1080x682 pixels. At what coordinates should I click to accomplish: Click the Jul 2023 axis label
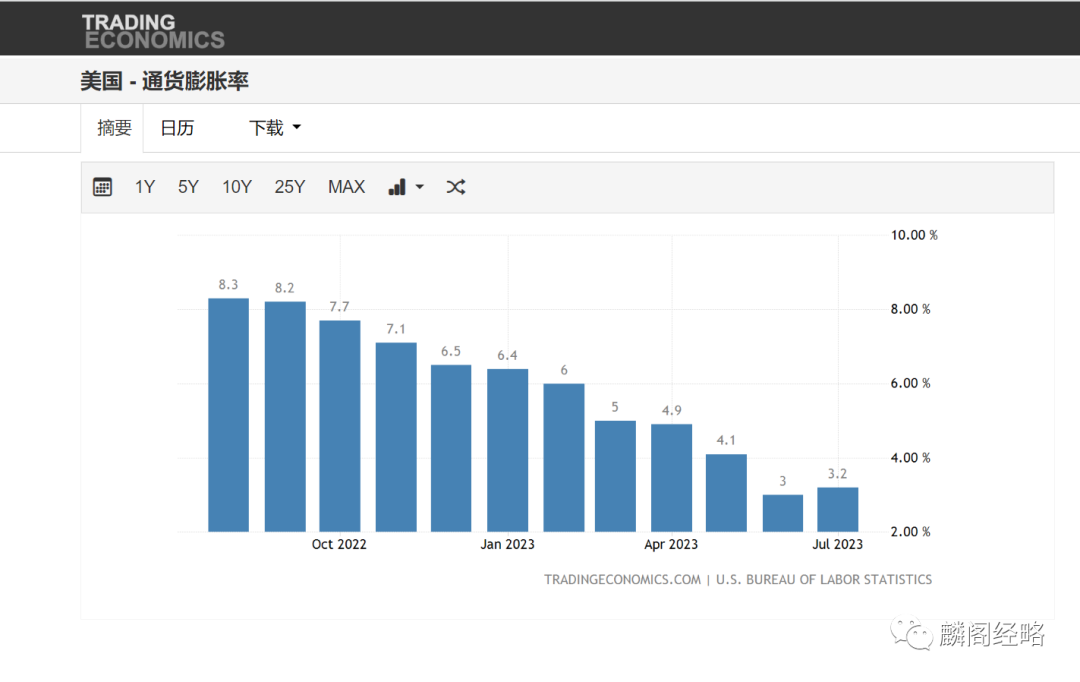[838, 544]
